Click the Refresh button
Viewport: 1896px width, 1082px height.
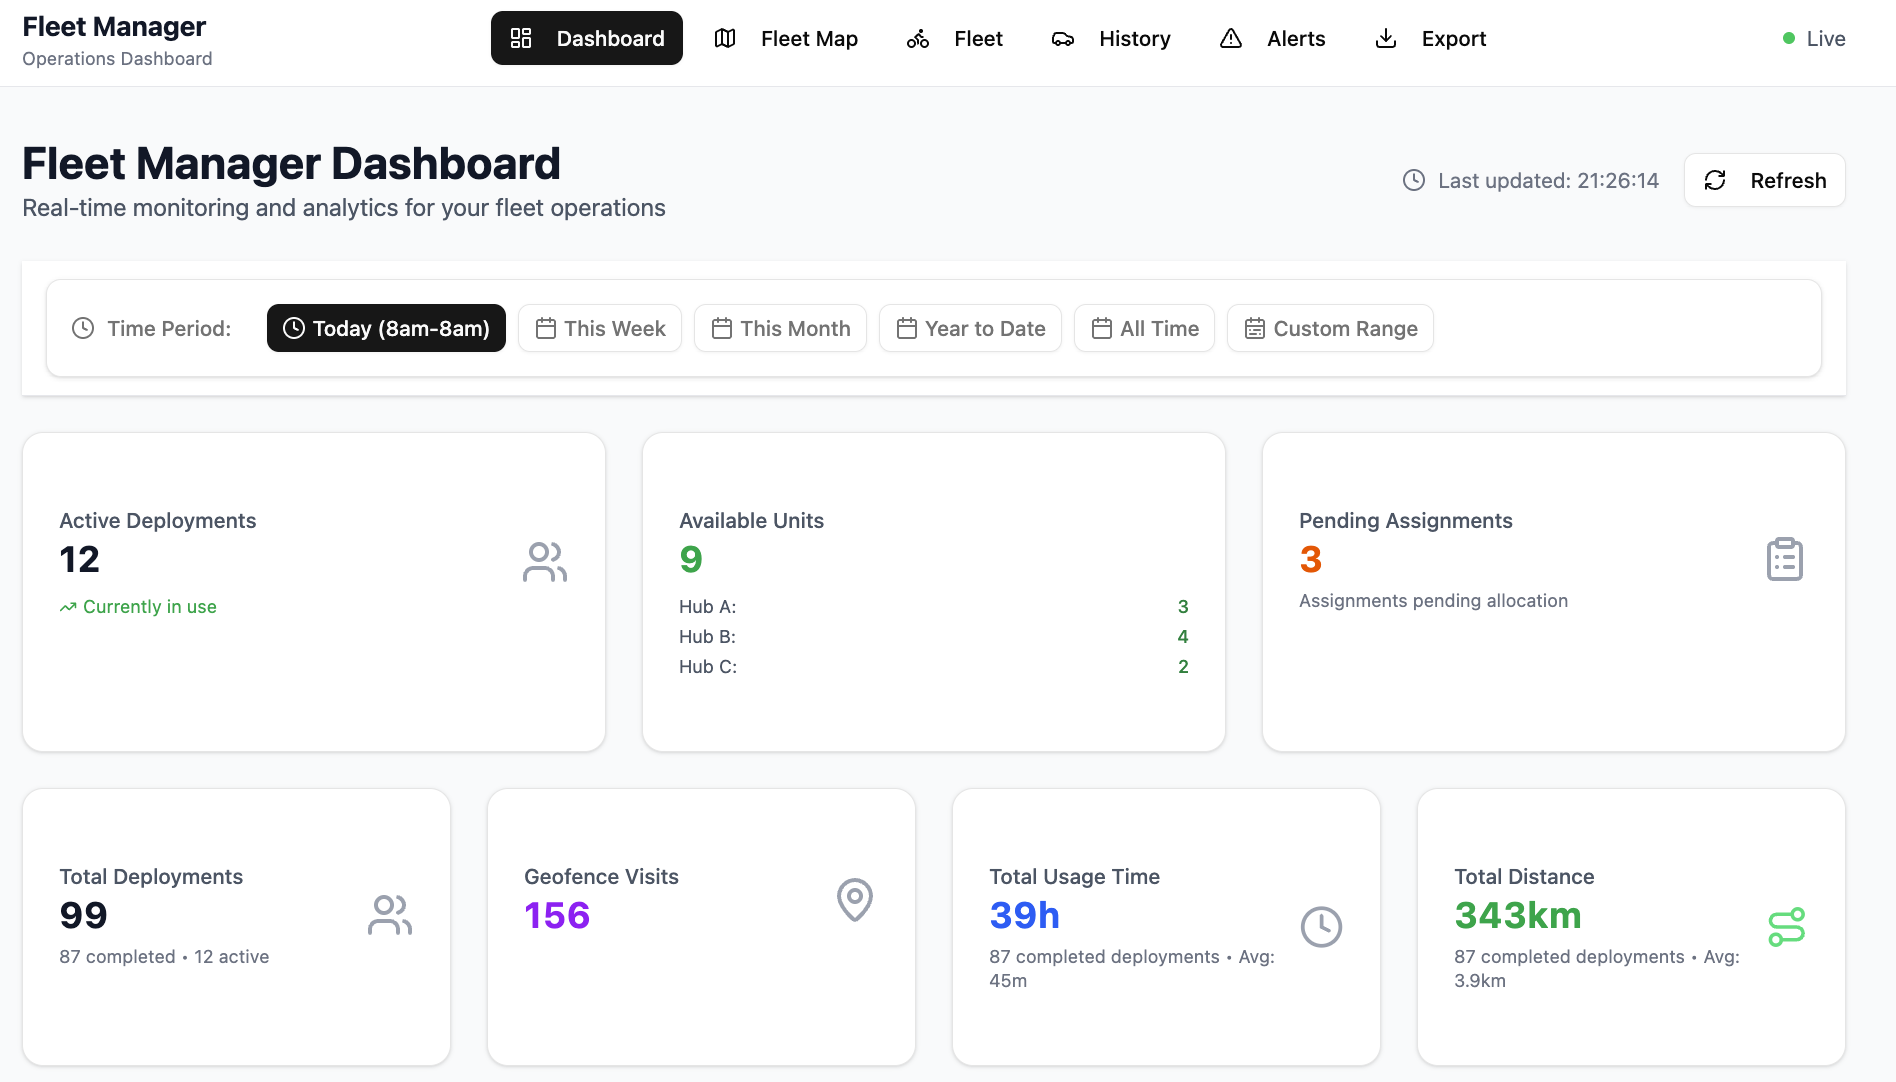pyautogui.click(x=1764, y=180)
